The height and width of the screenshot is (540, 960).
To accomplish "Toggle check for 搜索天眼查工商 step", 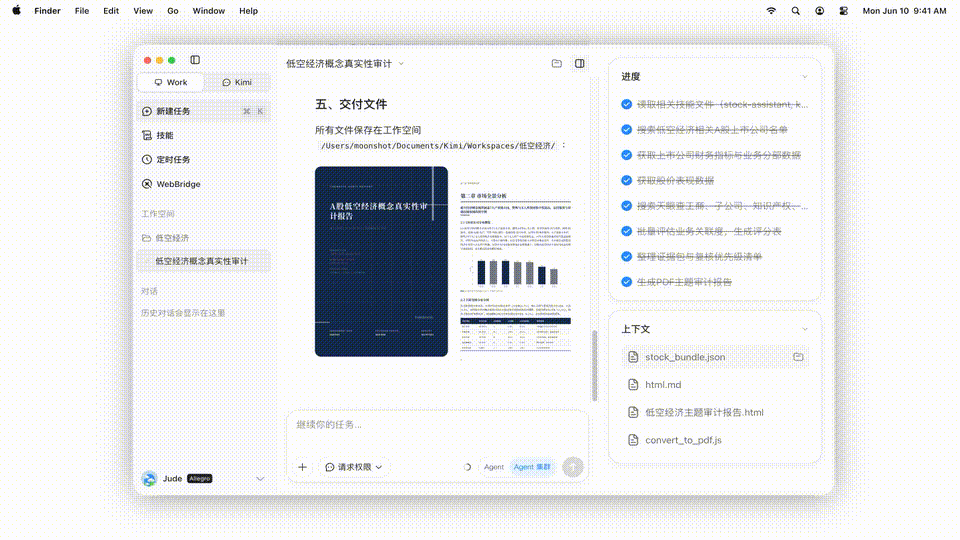I will (626, 206).
